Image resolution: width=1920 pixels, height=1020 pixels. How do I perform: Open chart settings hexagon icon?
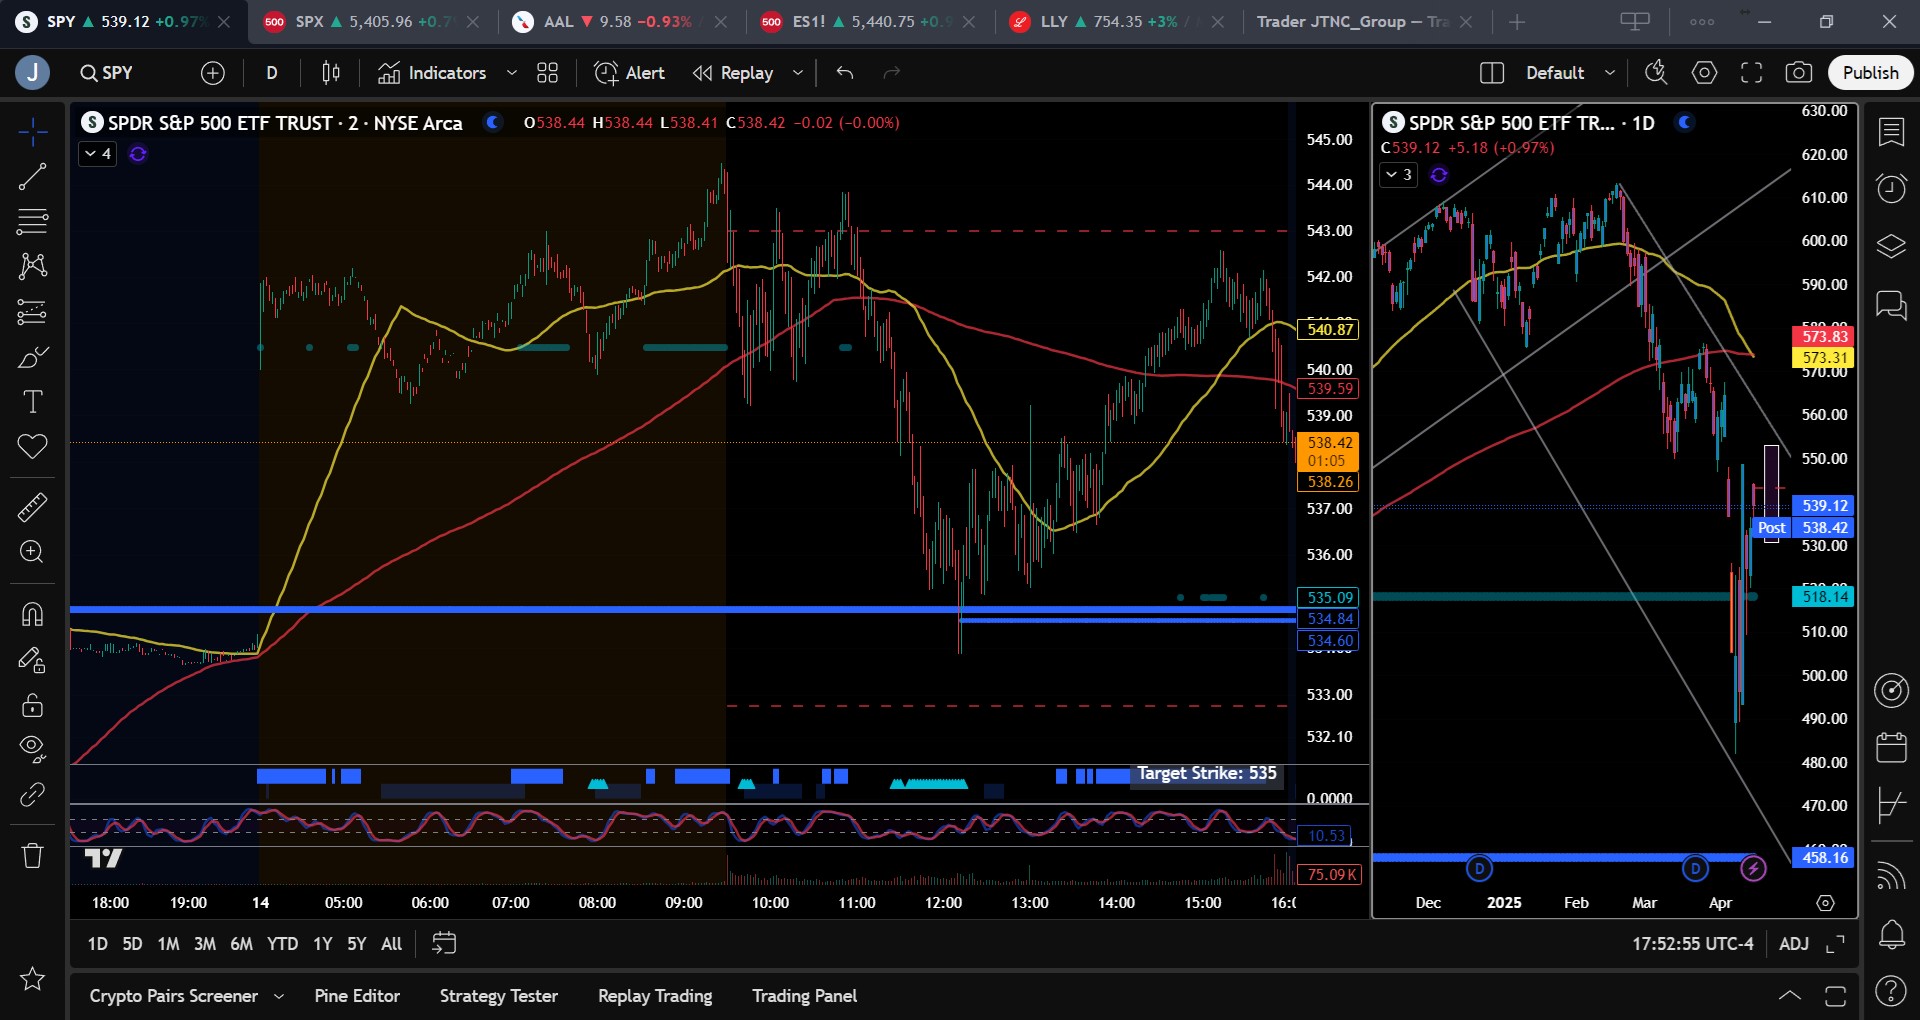[x=1704, y=73]
